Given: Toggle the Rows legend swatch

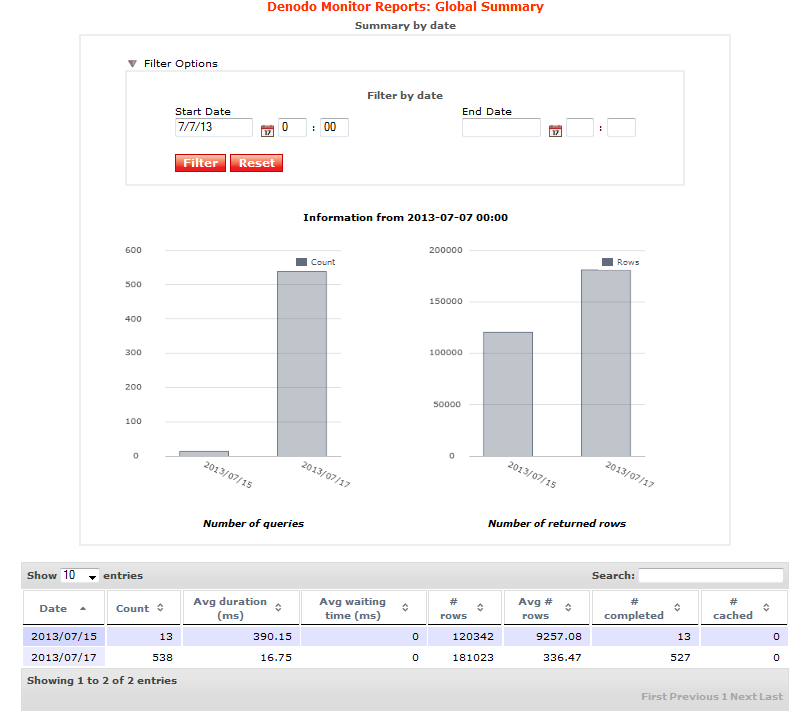Looking at the screenshot, I should pos(607,262).
